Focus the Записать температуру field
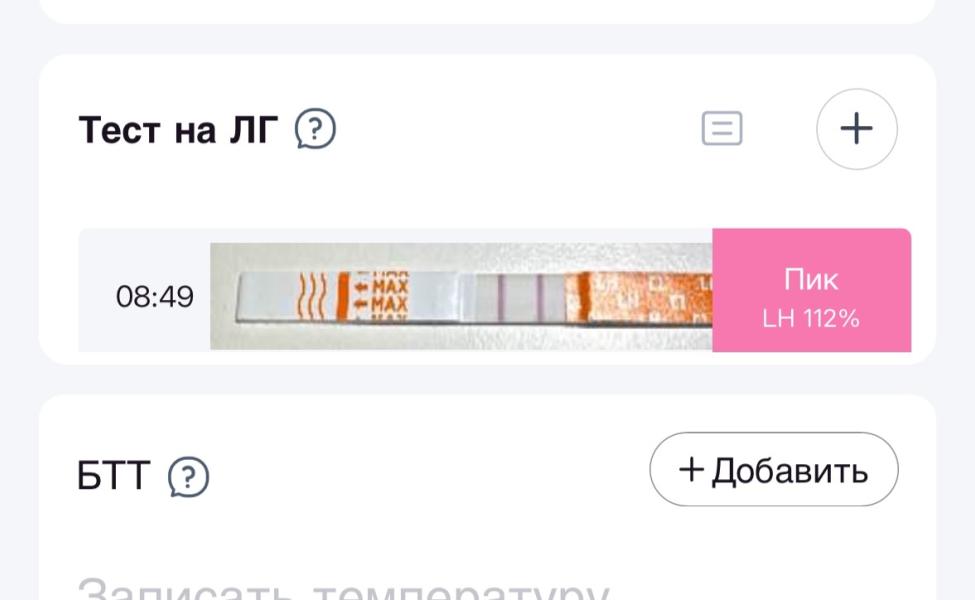Viewport: 975px width, 600px height. coord(343,589)
